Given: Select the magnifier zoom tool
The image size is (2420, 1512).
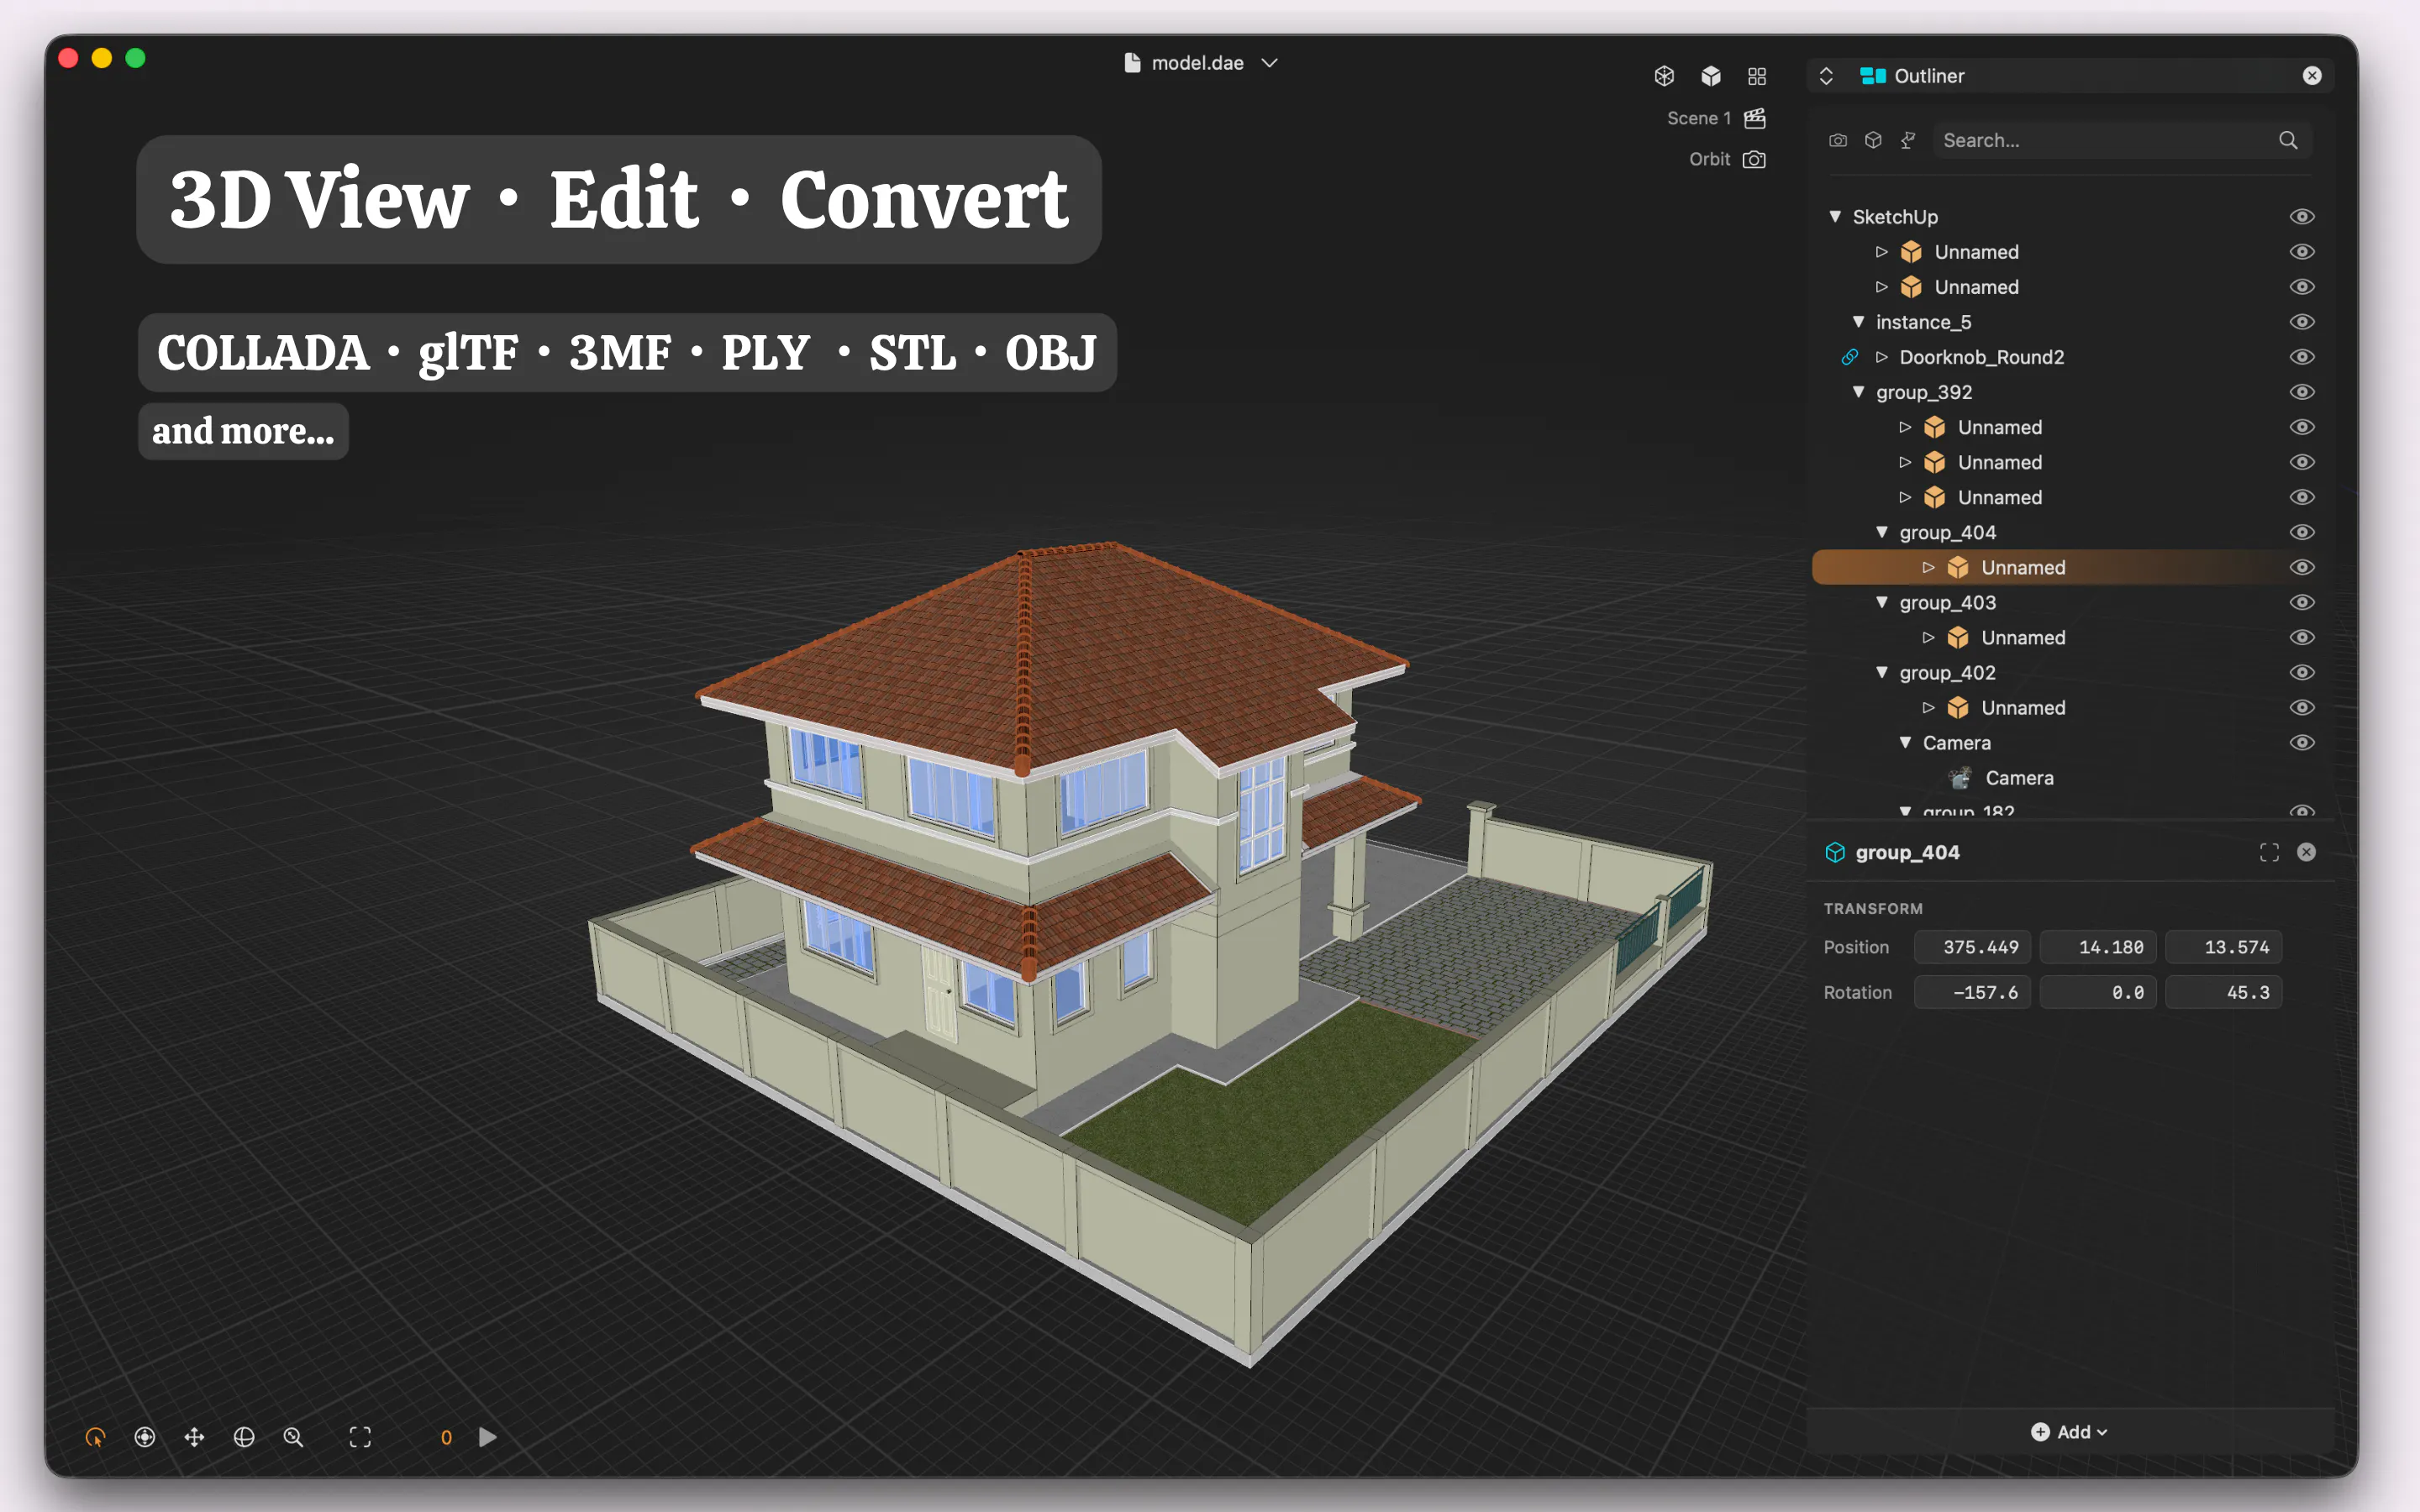Looking at the screenshot, I should point(293,1437).
